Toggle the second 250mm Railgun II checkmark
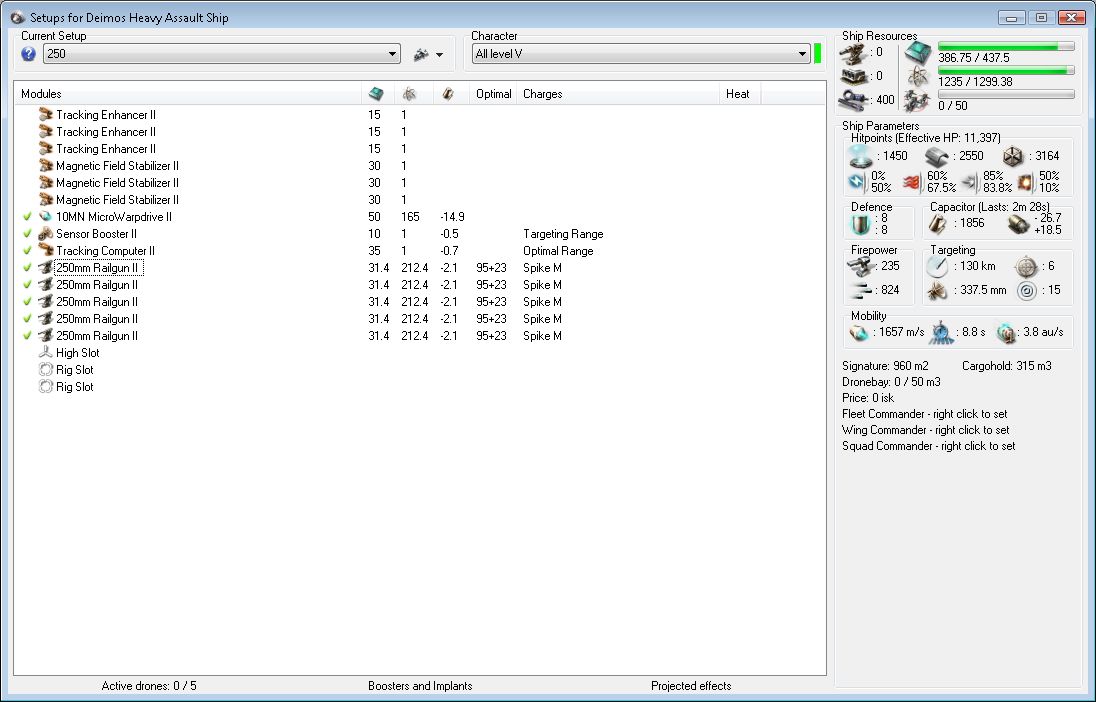Viewport: 1096px width, 702px height. tap(27, 285)
